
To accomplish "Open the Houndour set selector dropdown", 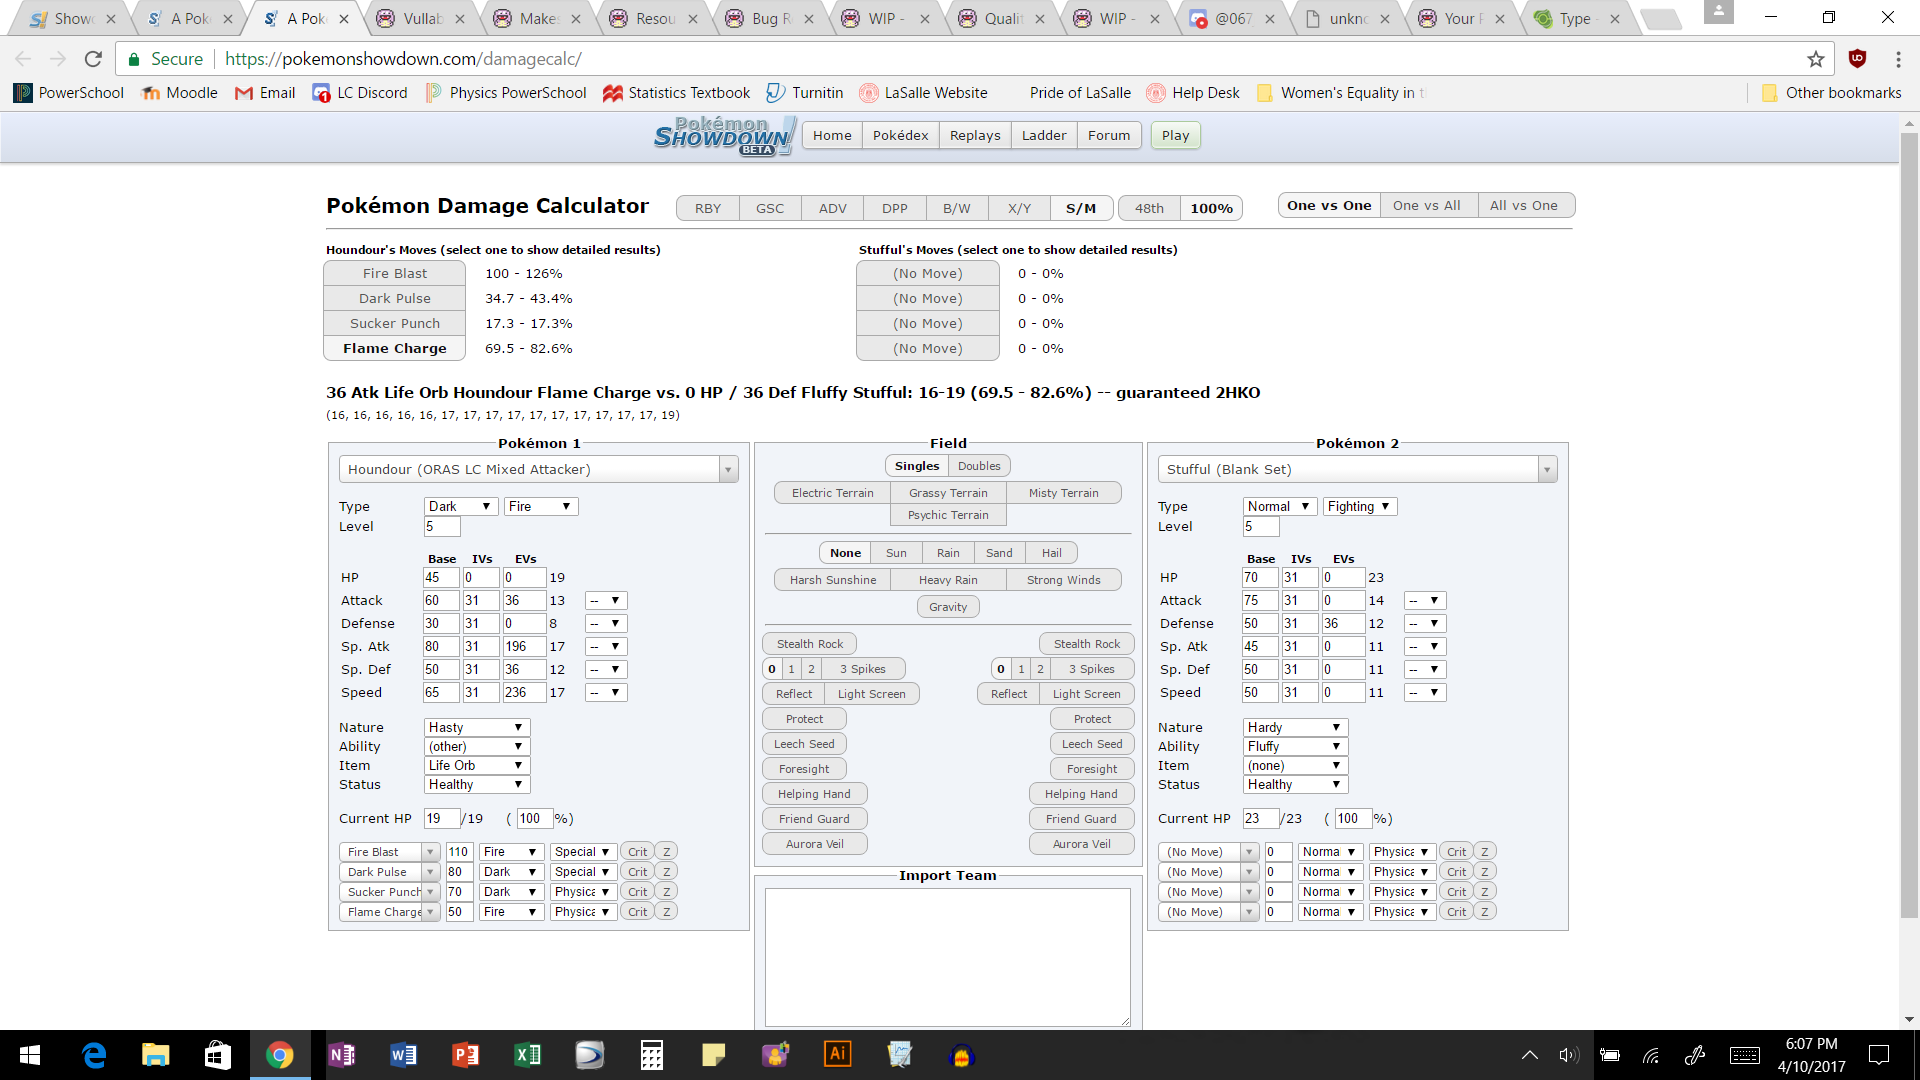I will (x=538, y=469).
